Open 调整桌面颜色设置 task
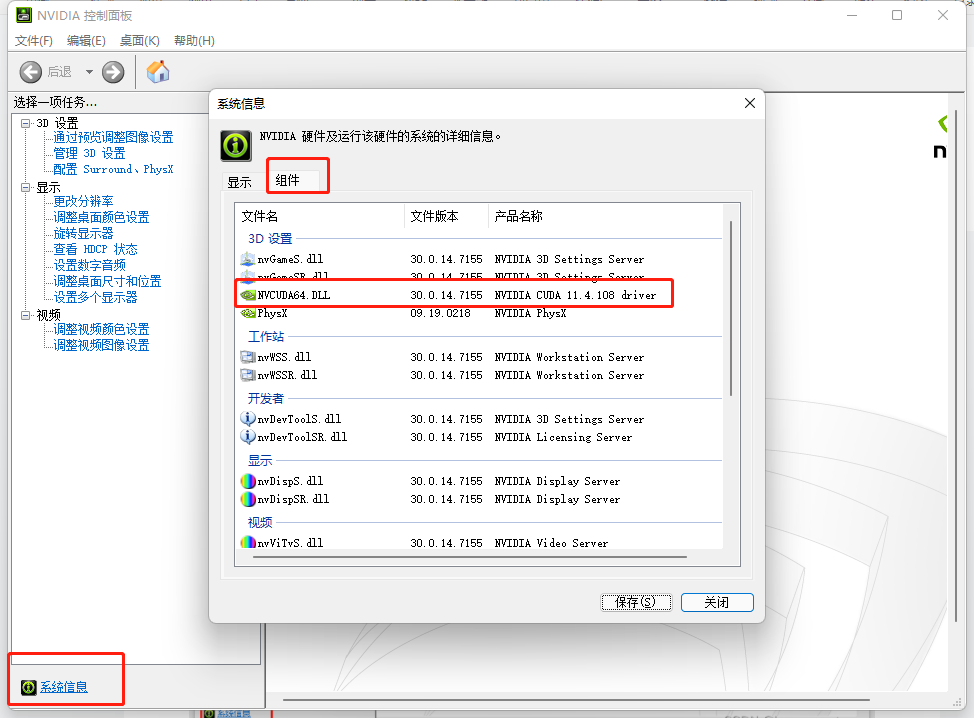The image size is (974, 718). pos(101,217)
